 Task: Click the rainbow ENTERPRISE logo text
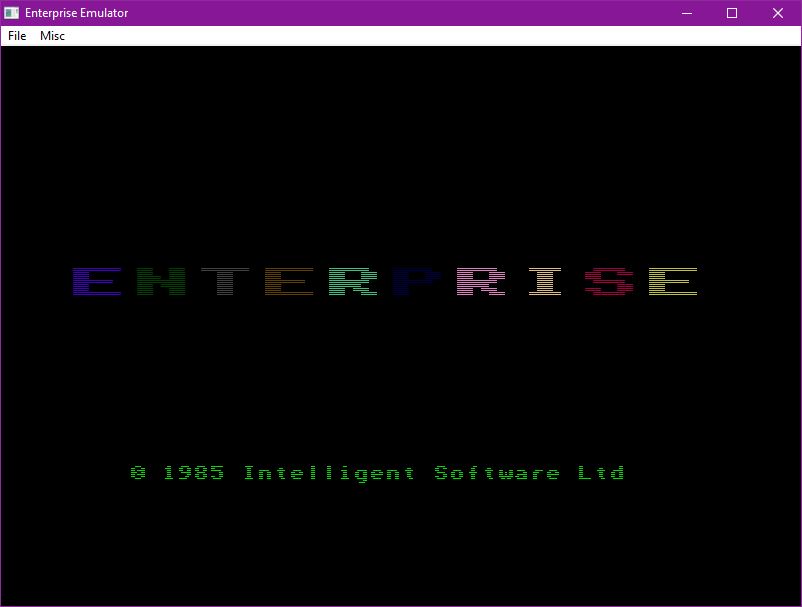tap(385, 281)
